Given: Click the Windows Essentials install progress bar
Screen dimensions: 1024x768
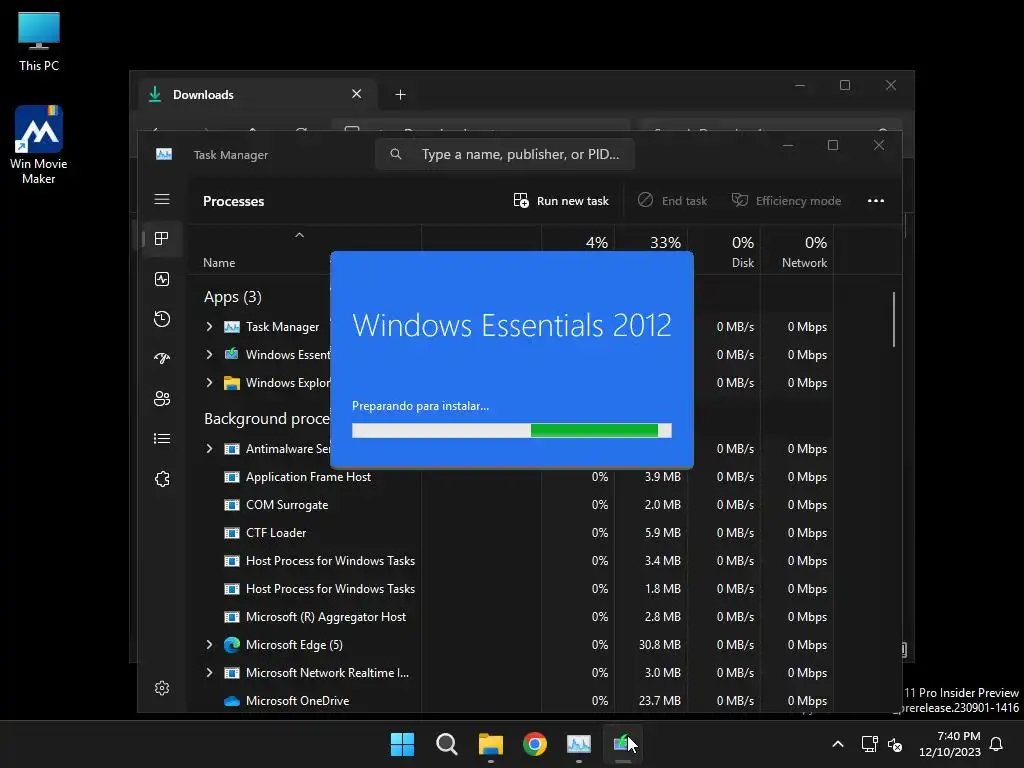Looking at the screenshot, I should 511,430.
